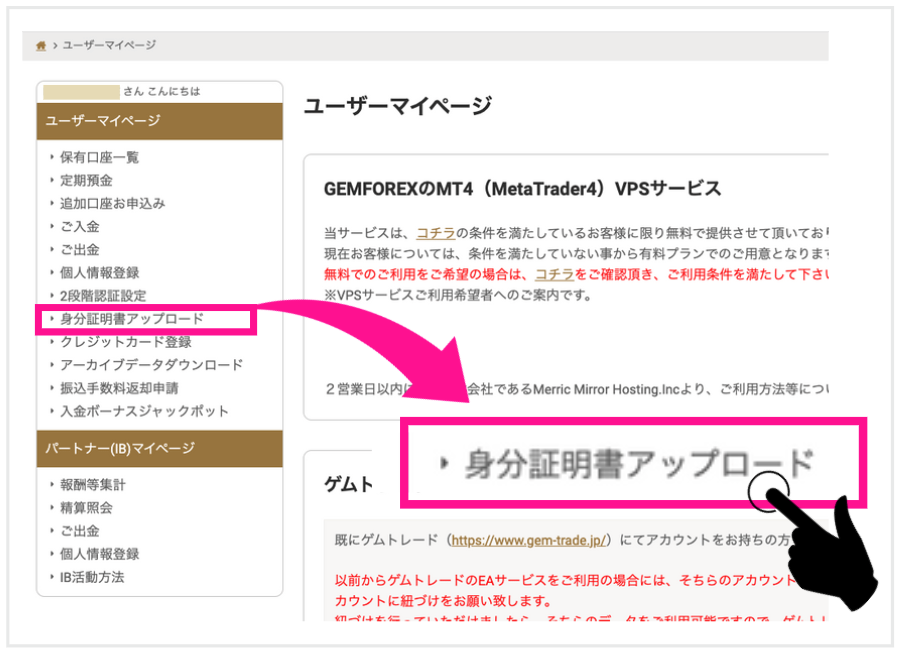Screen dimensions: 902x653
Task: Select 精算照会 in the partner menu
Action: coord(86,507)
